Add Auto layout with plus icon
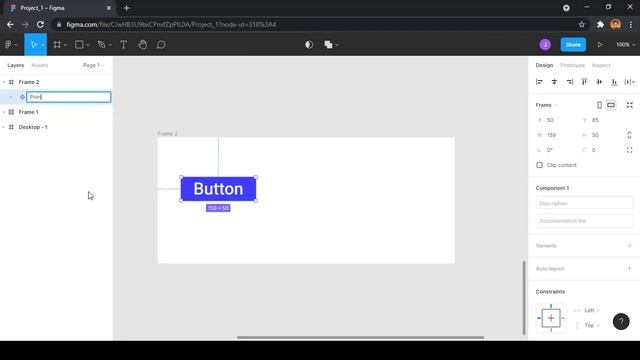Screen dimensions: 640x360 tap(629, 269)
